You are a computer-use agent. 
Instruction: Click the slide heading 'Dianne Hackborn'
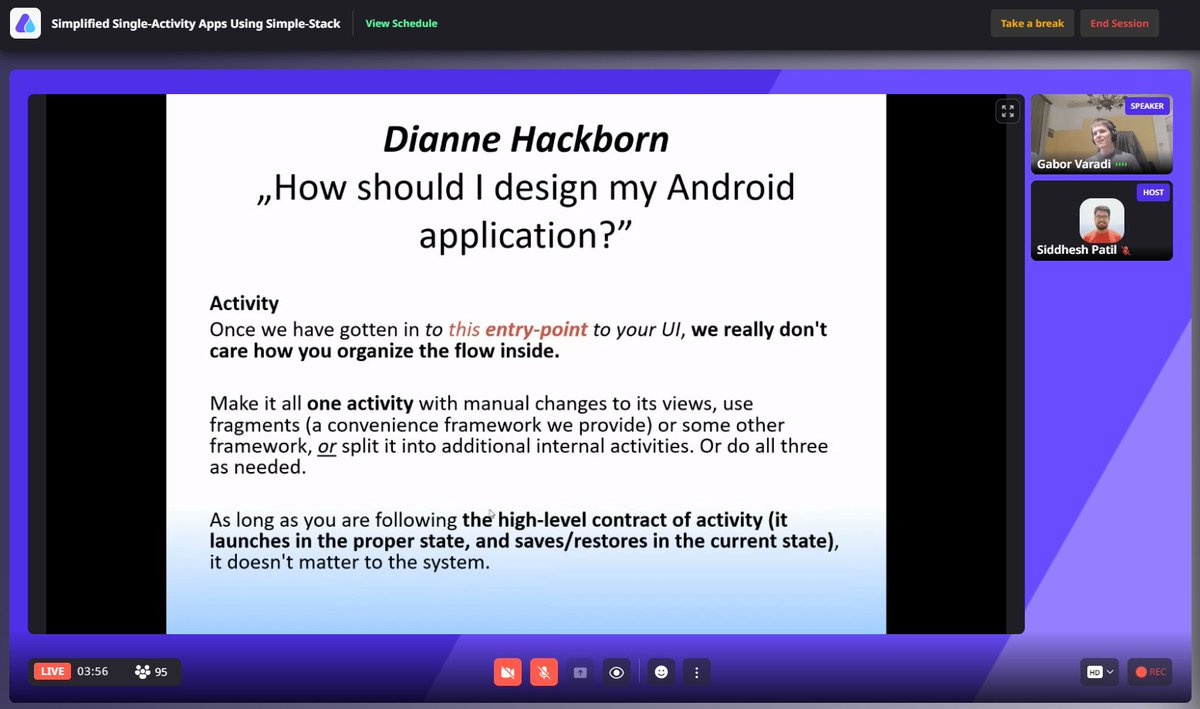point(526,139)
